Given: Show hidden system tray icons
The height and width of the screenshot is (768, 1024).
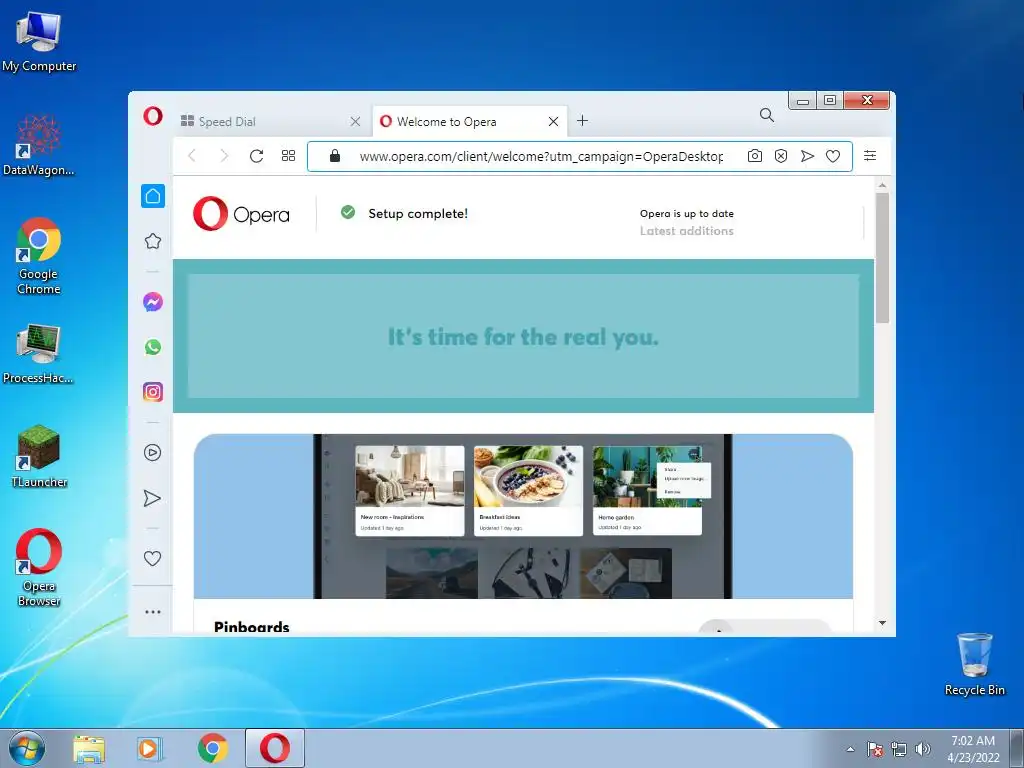Looking at the screenshot, I should 850,749.
